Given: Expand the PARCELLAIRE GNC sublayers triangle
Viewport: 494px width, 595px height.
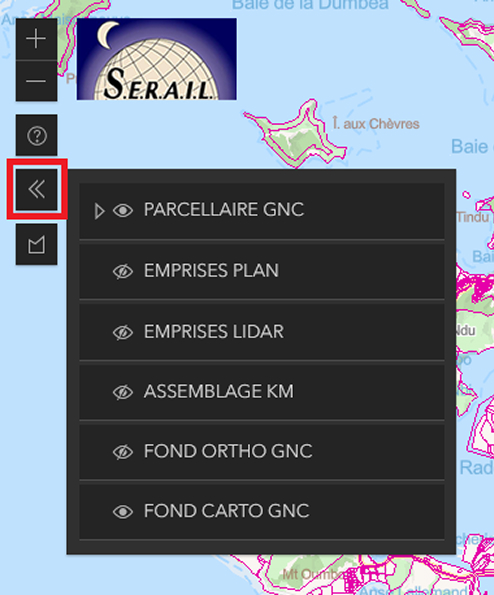Looking at the screenshot, I should click(x=99, y=211).
